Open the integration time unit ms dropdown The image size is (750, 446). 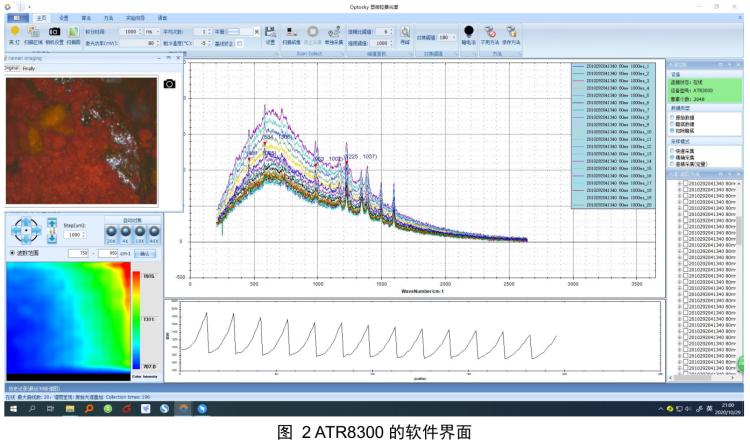[151, 32]
